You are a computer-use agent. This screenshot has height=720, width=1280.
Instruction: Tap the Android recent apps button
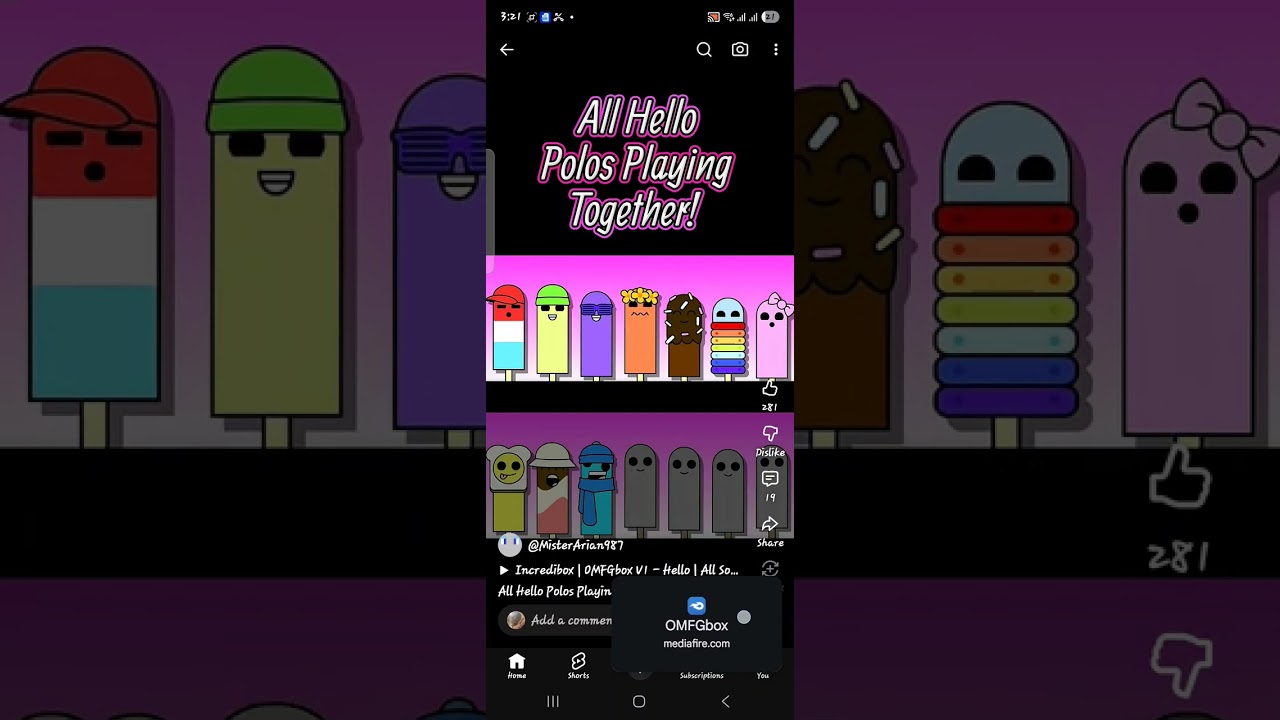coord(553,702)
